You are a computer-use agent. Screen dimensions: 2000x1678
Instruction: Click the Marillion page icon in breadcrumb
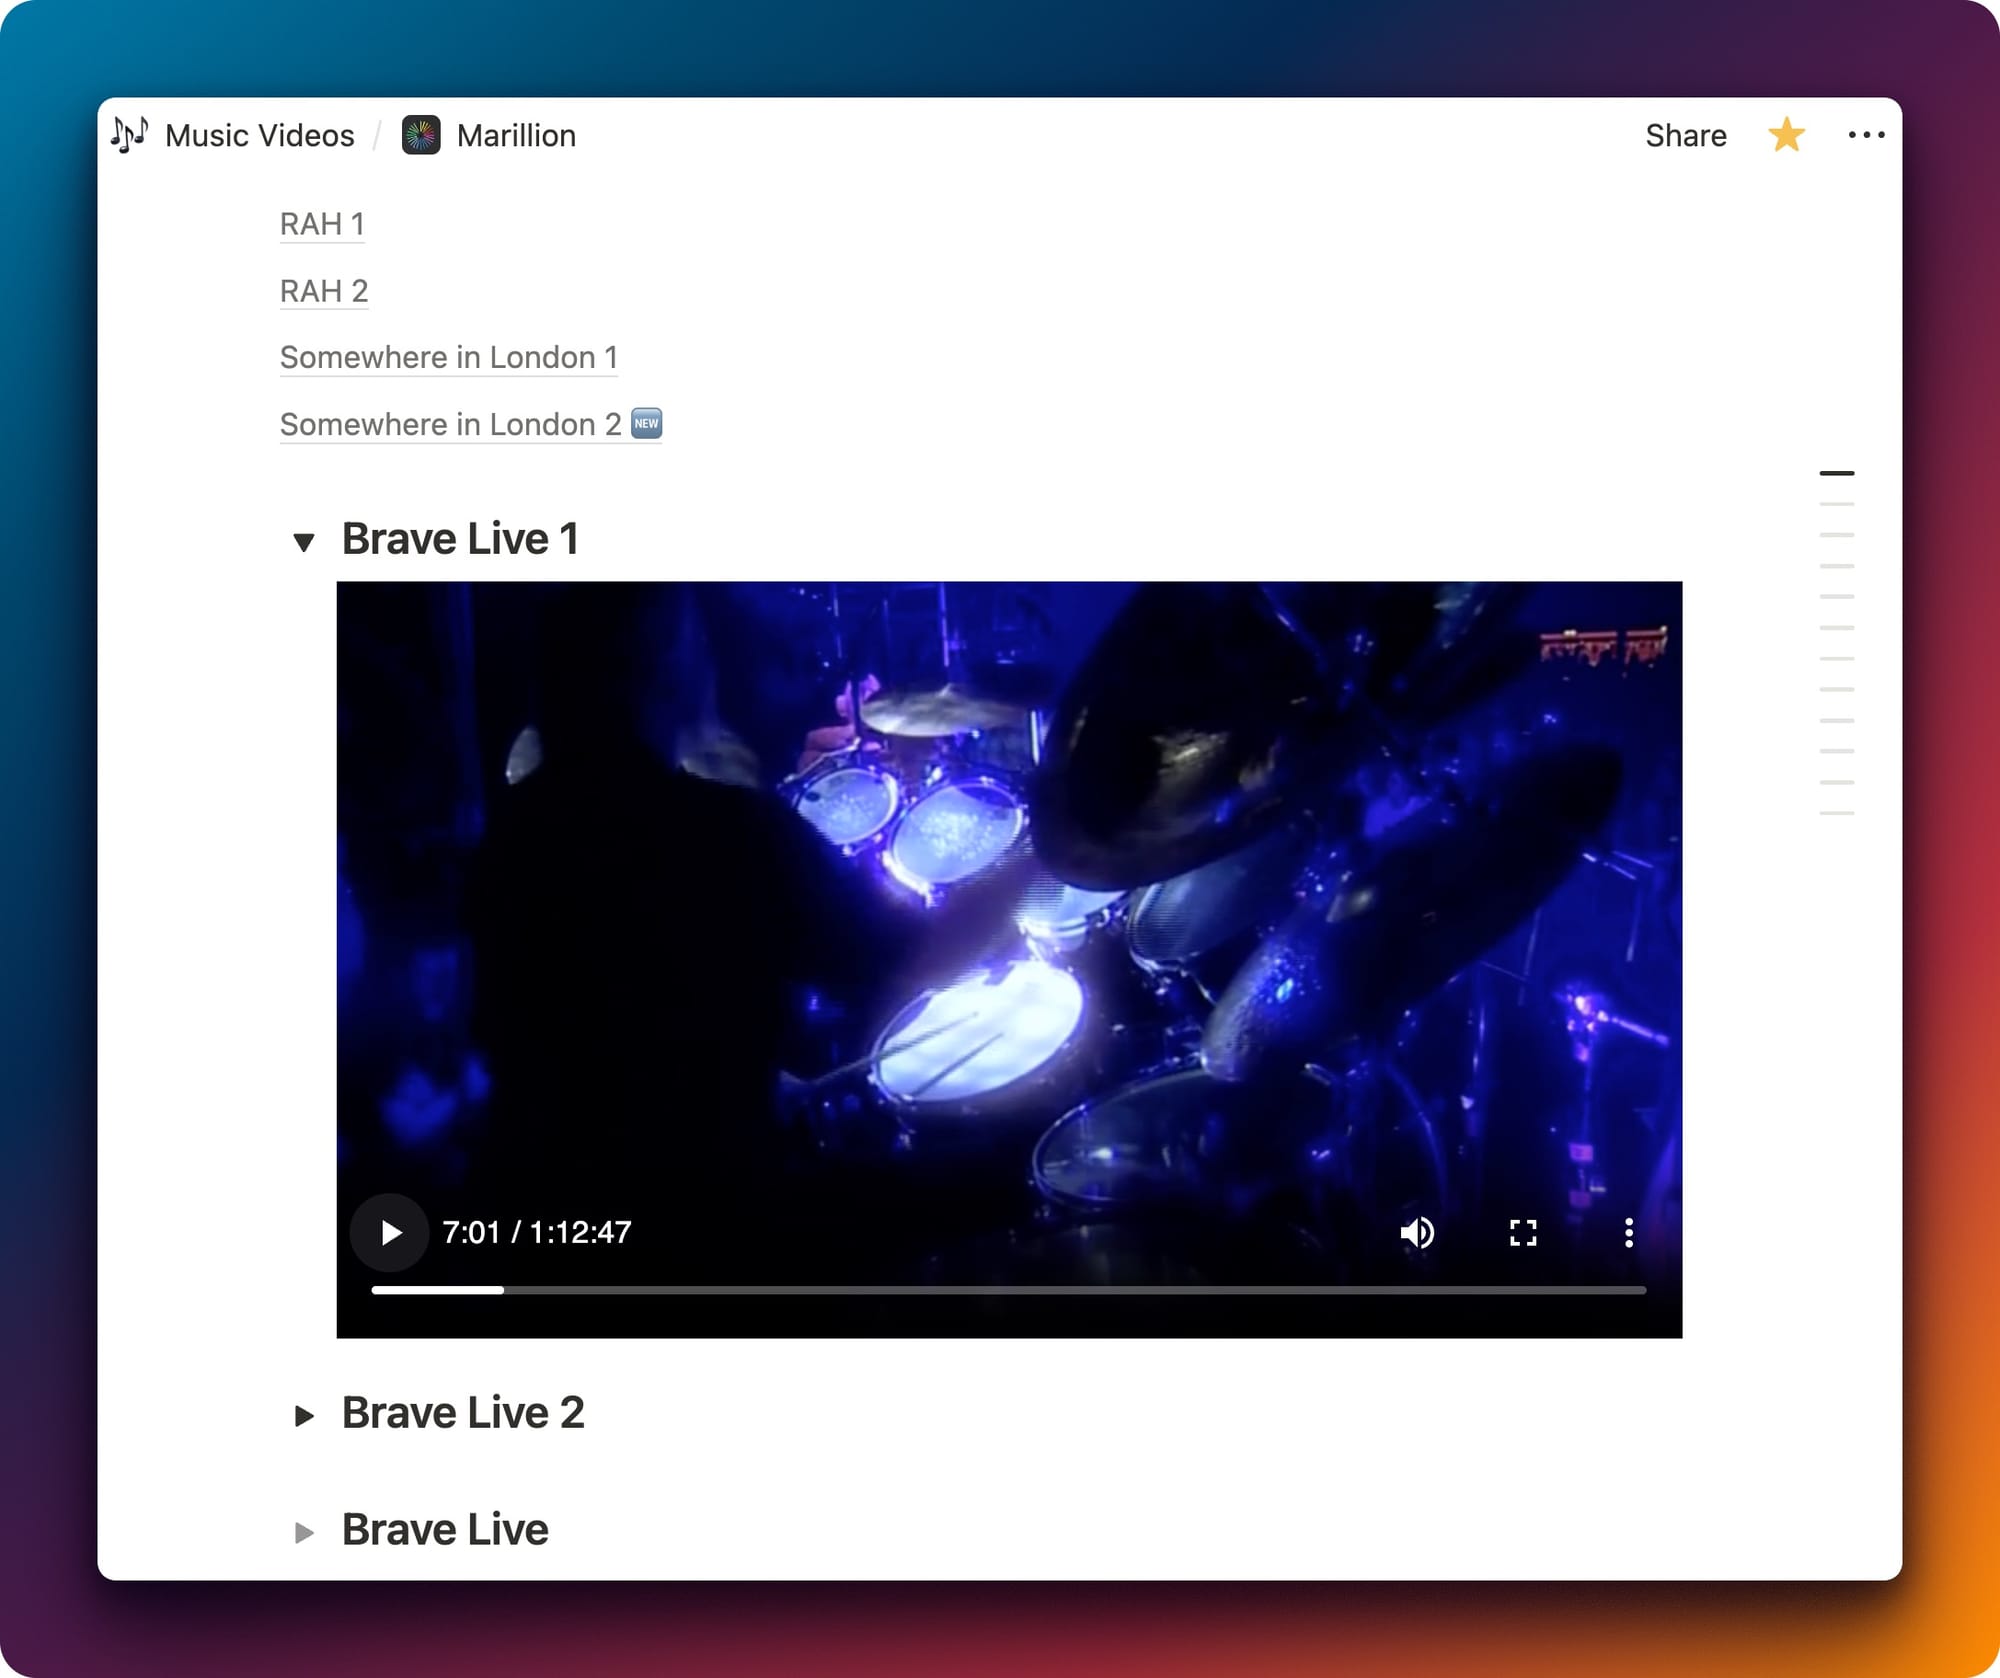point(421,135)
